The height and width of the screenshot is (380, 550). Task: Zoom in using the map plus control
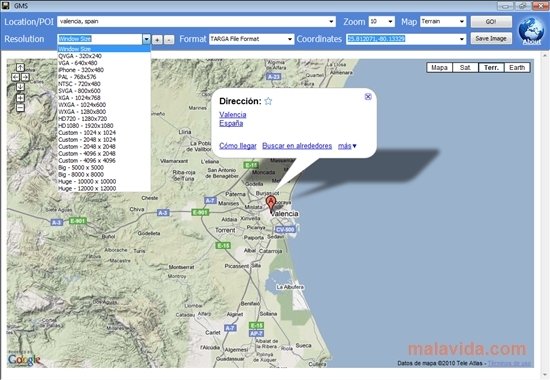(x=20, y=98)
